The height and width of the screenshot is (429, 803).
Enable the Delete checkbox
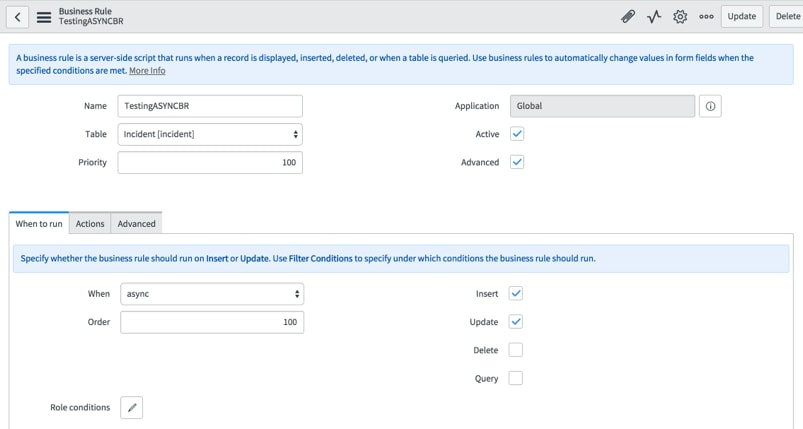516,350
